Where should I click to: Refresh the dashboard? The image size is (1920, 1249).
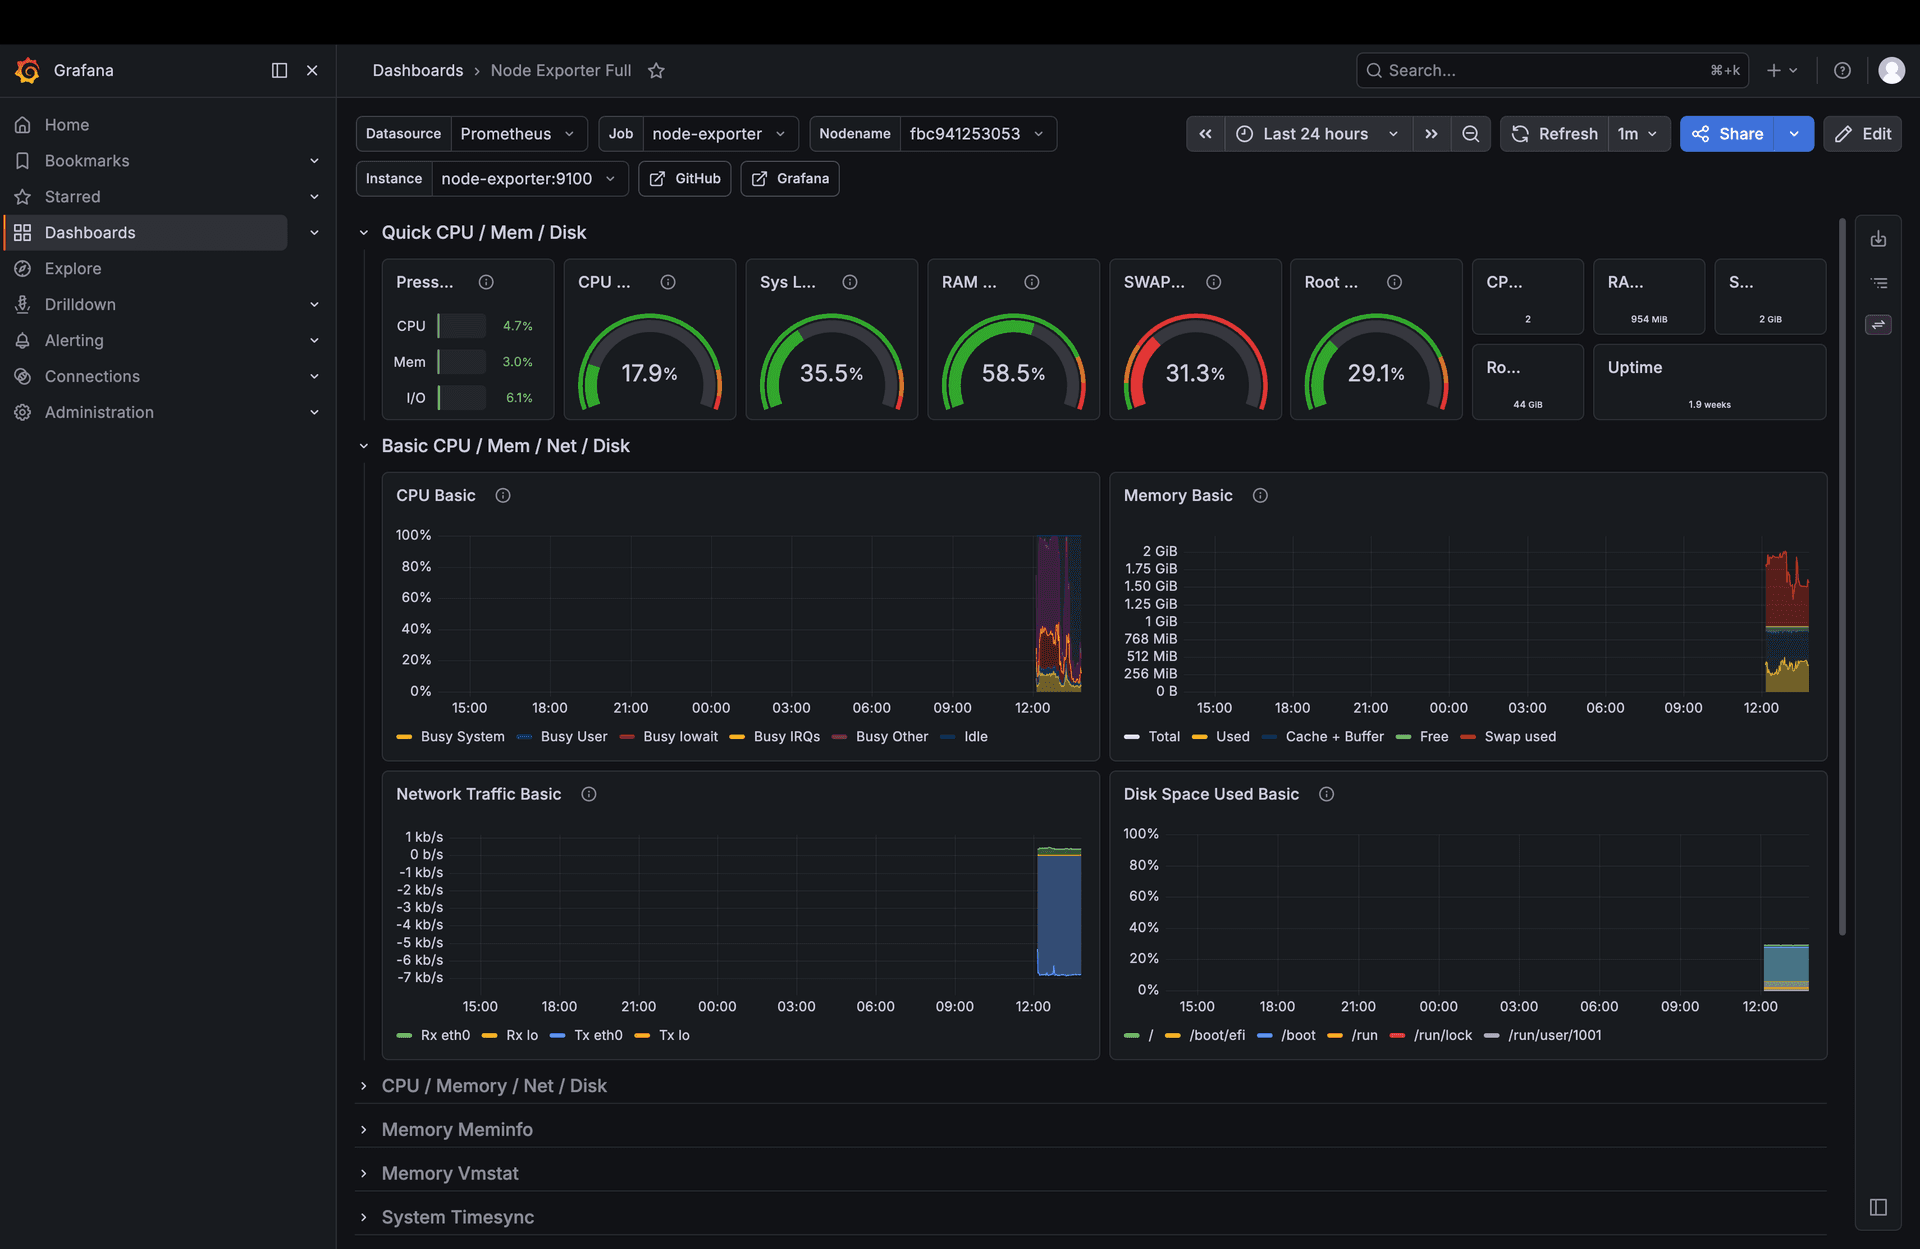(1554, 134)
